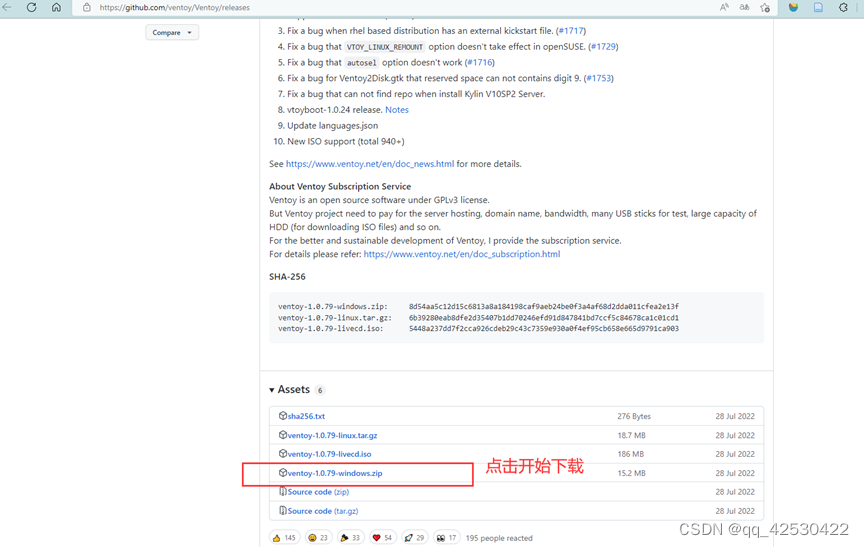This screenshot has width=864, height=547.
Task: Click the windows.zip hash line in code block
Action: tap(478, 306)
